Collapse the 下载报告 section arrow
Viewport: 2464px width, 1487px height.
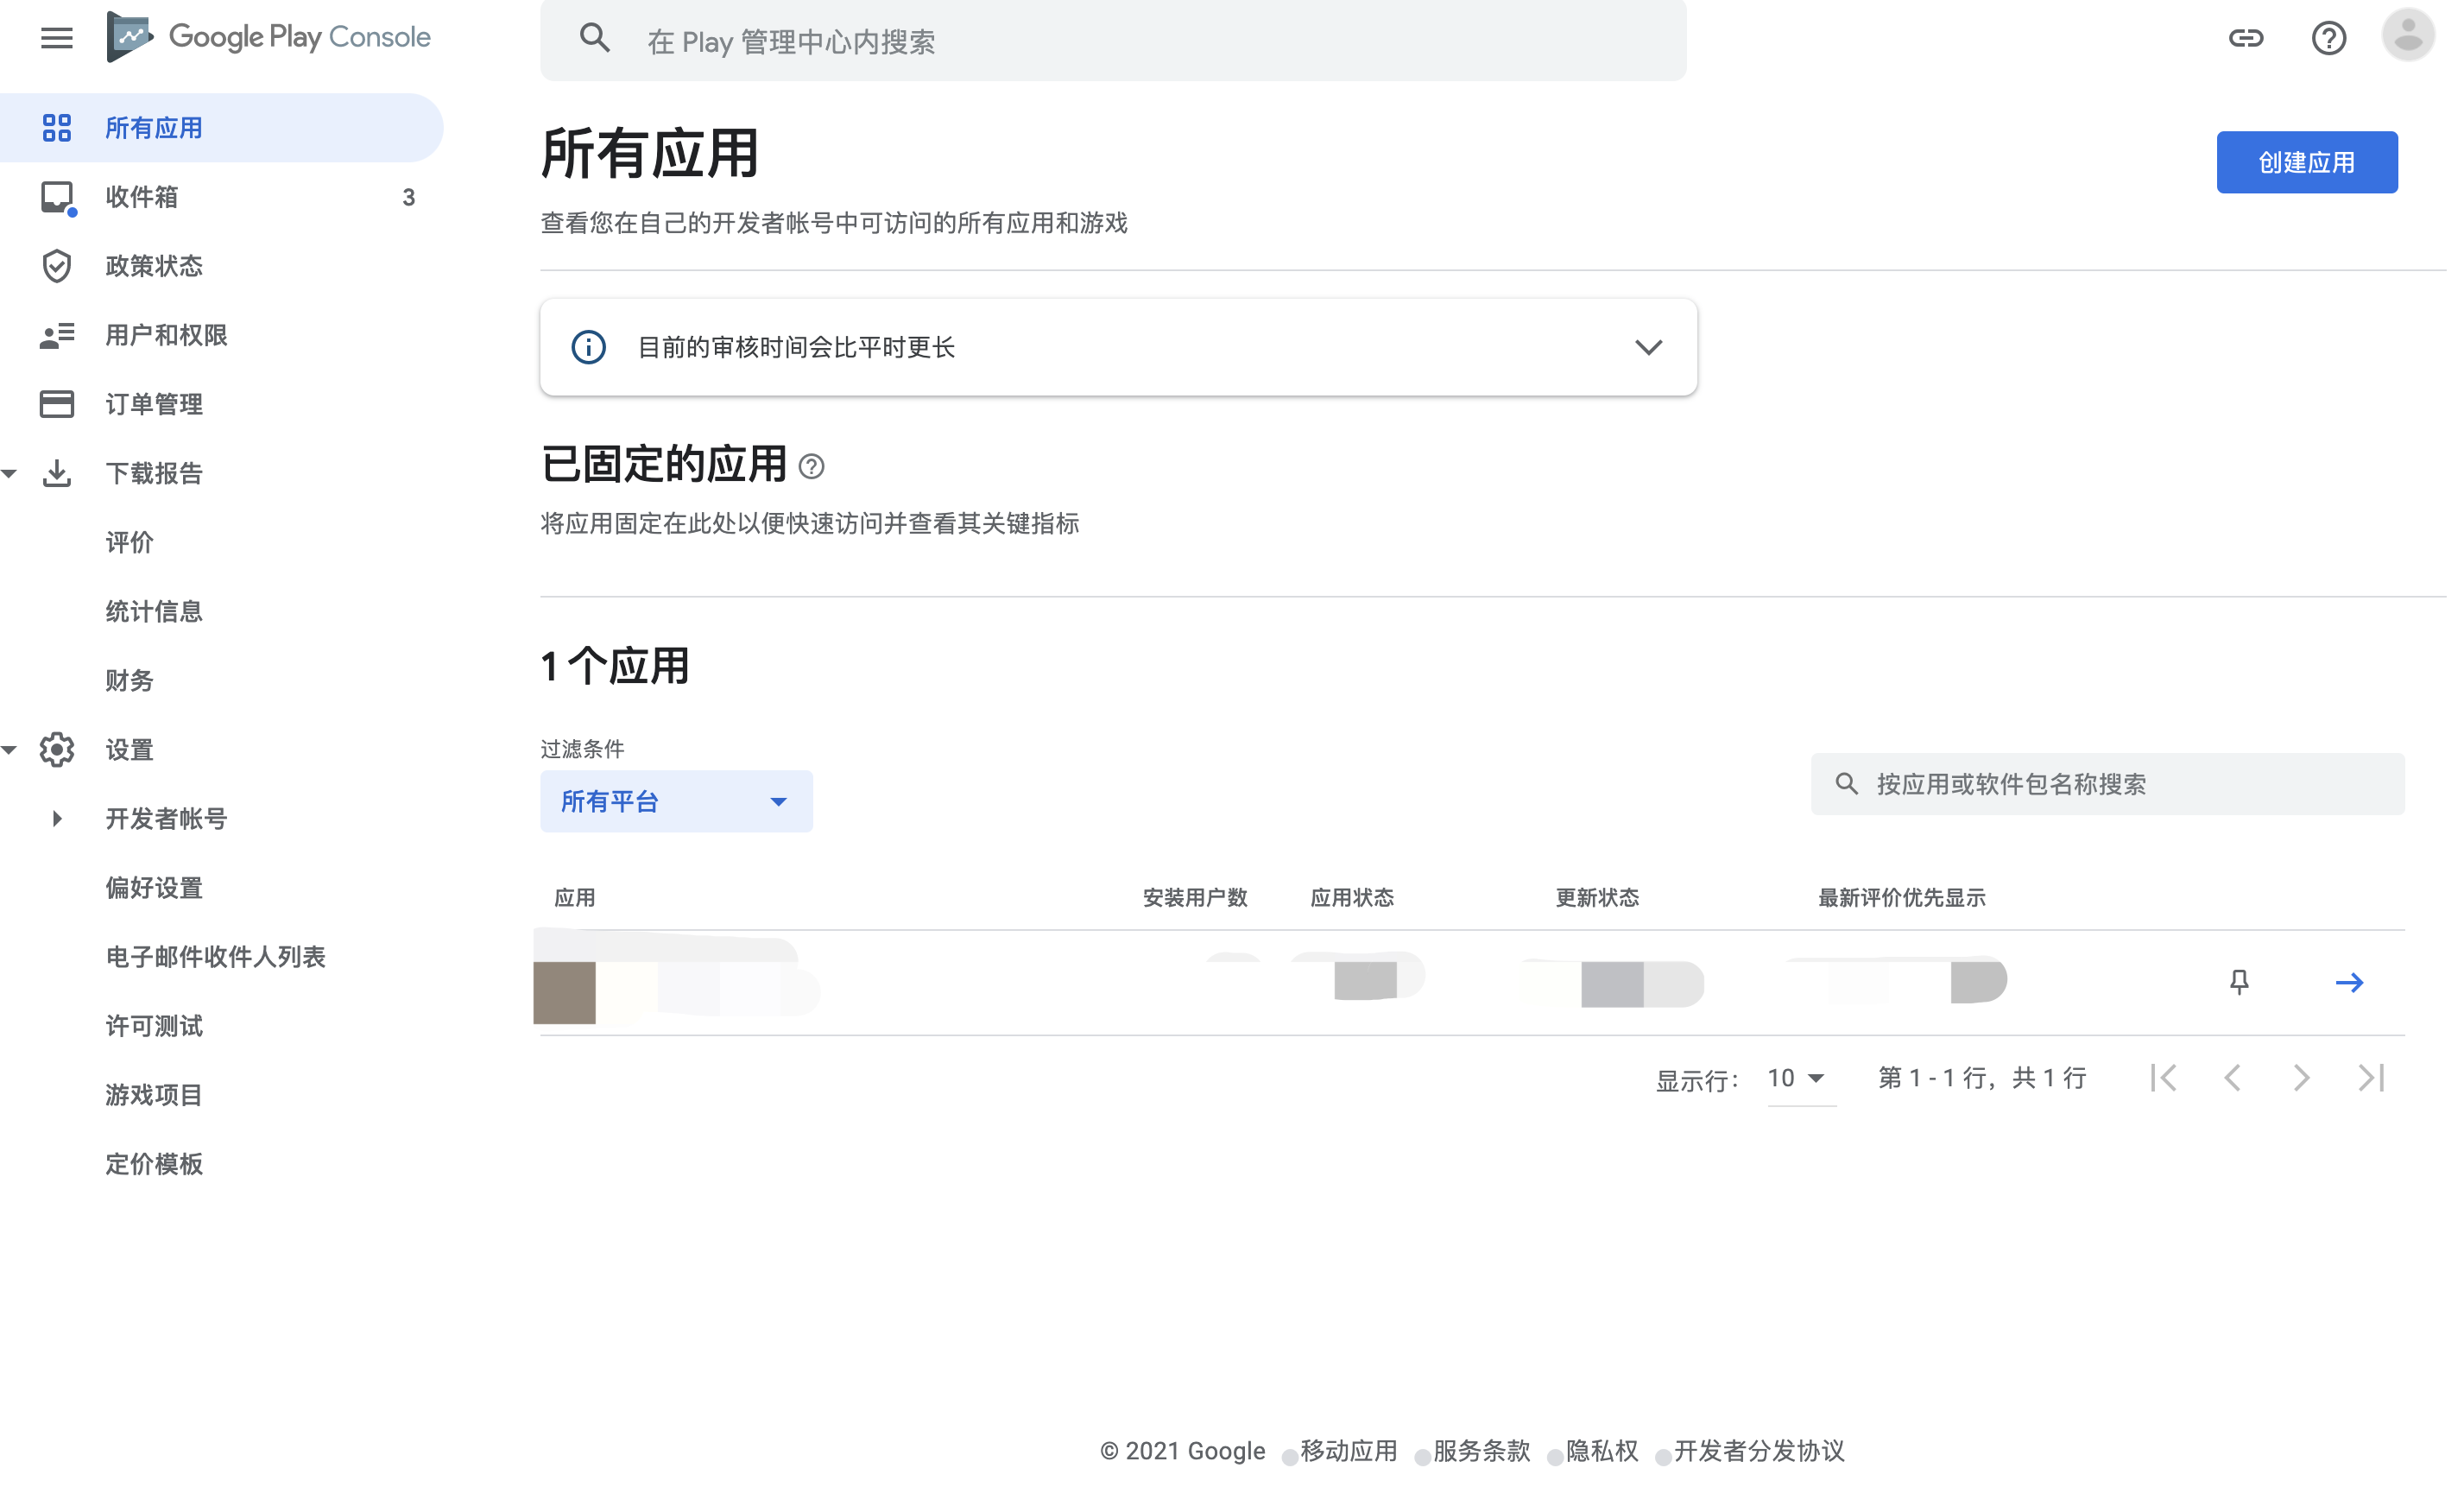click(9, 476)
